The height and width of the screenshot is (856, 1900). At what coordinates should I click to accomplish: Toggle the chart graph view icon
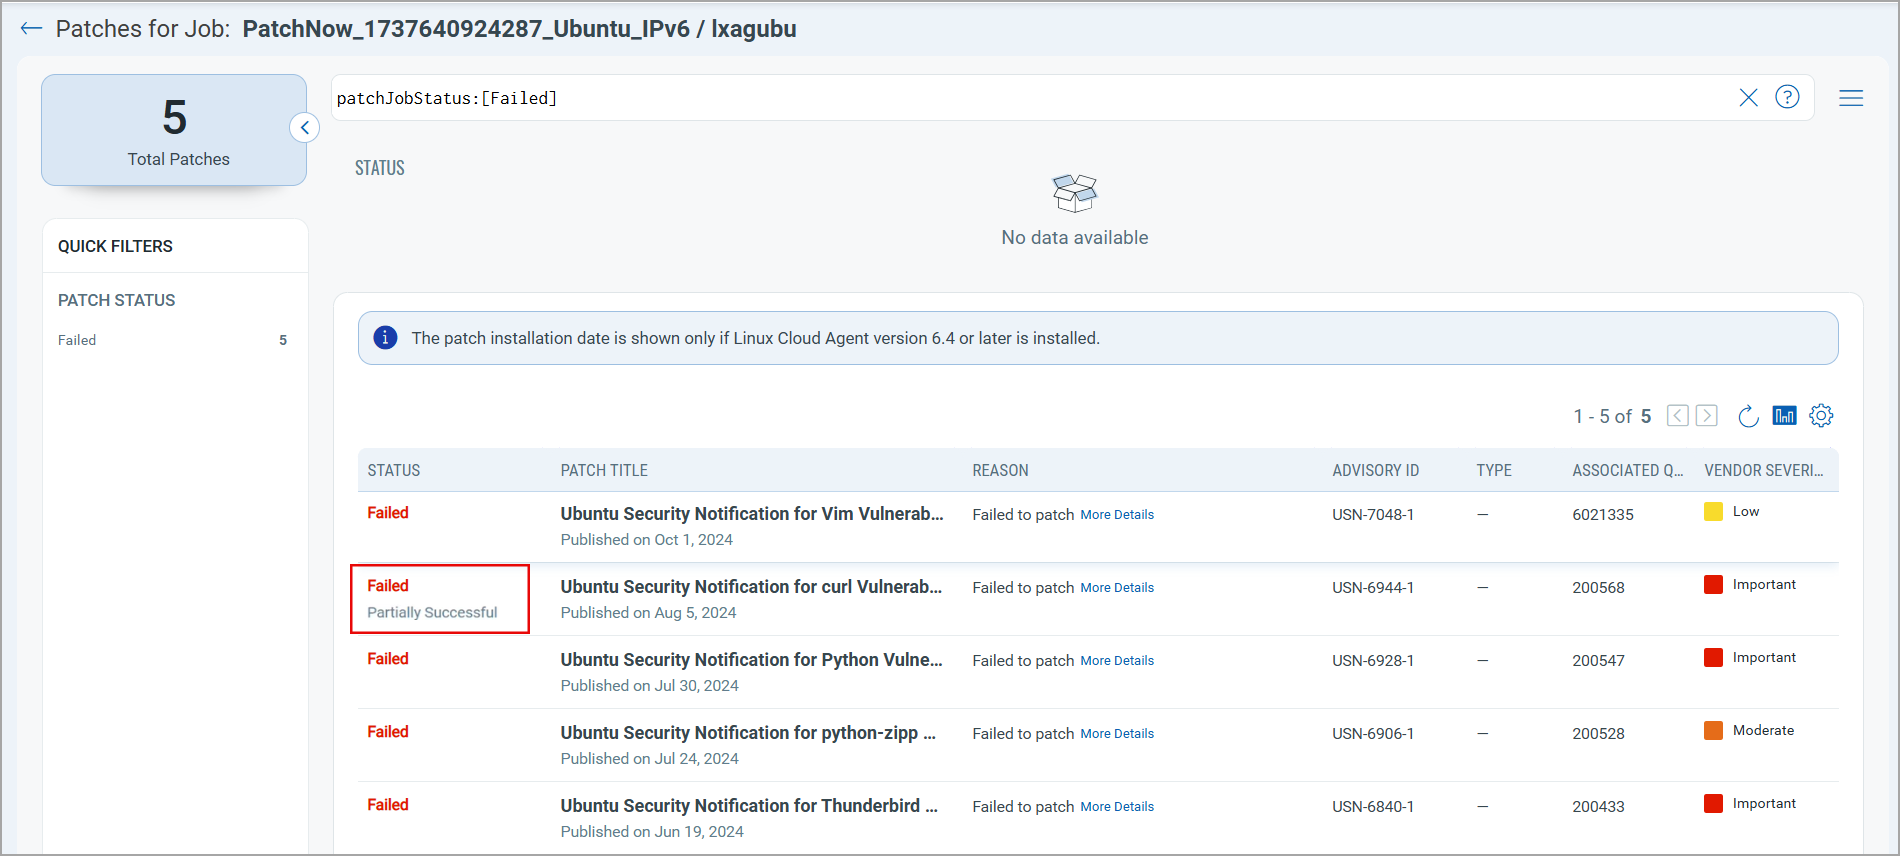pyautogui.click(x=1784, y=416)
